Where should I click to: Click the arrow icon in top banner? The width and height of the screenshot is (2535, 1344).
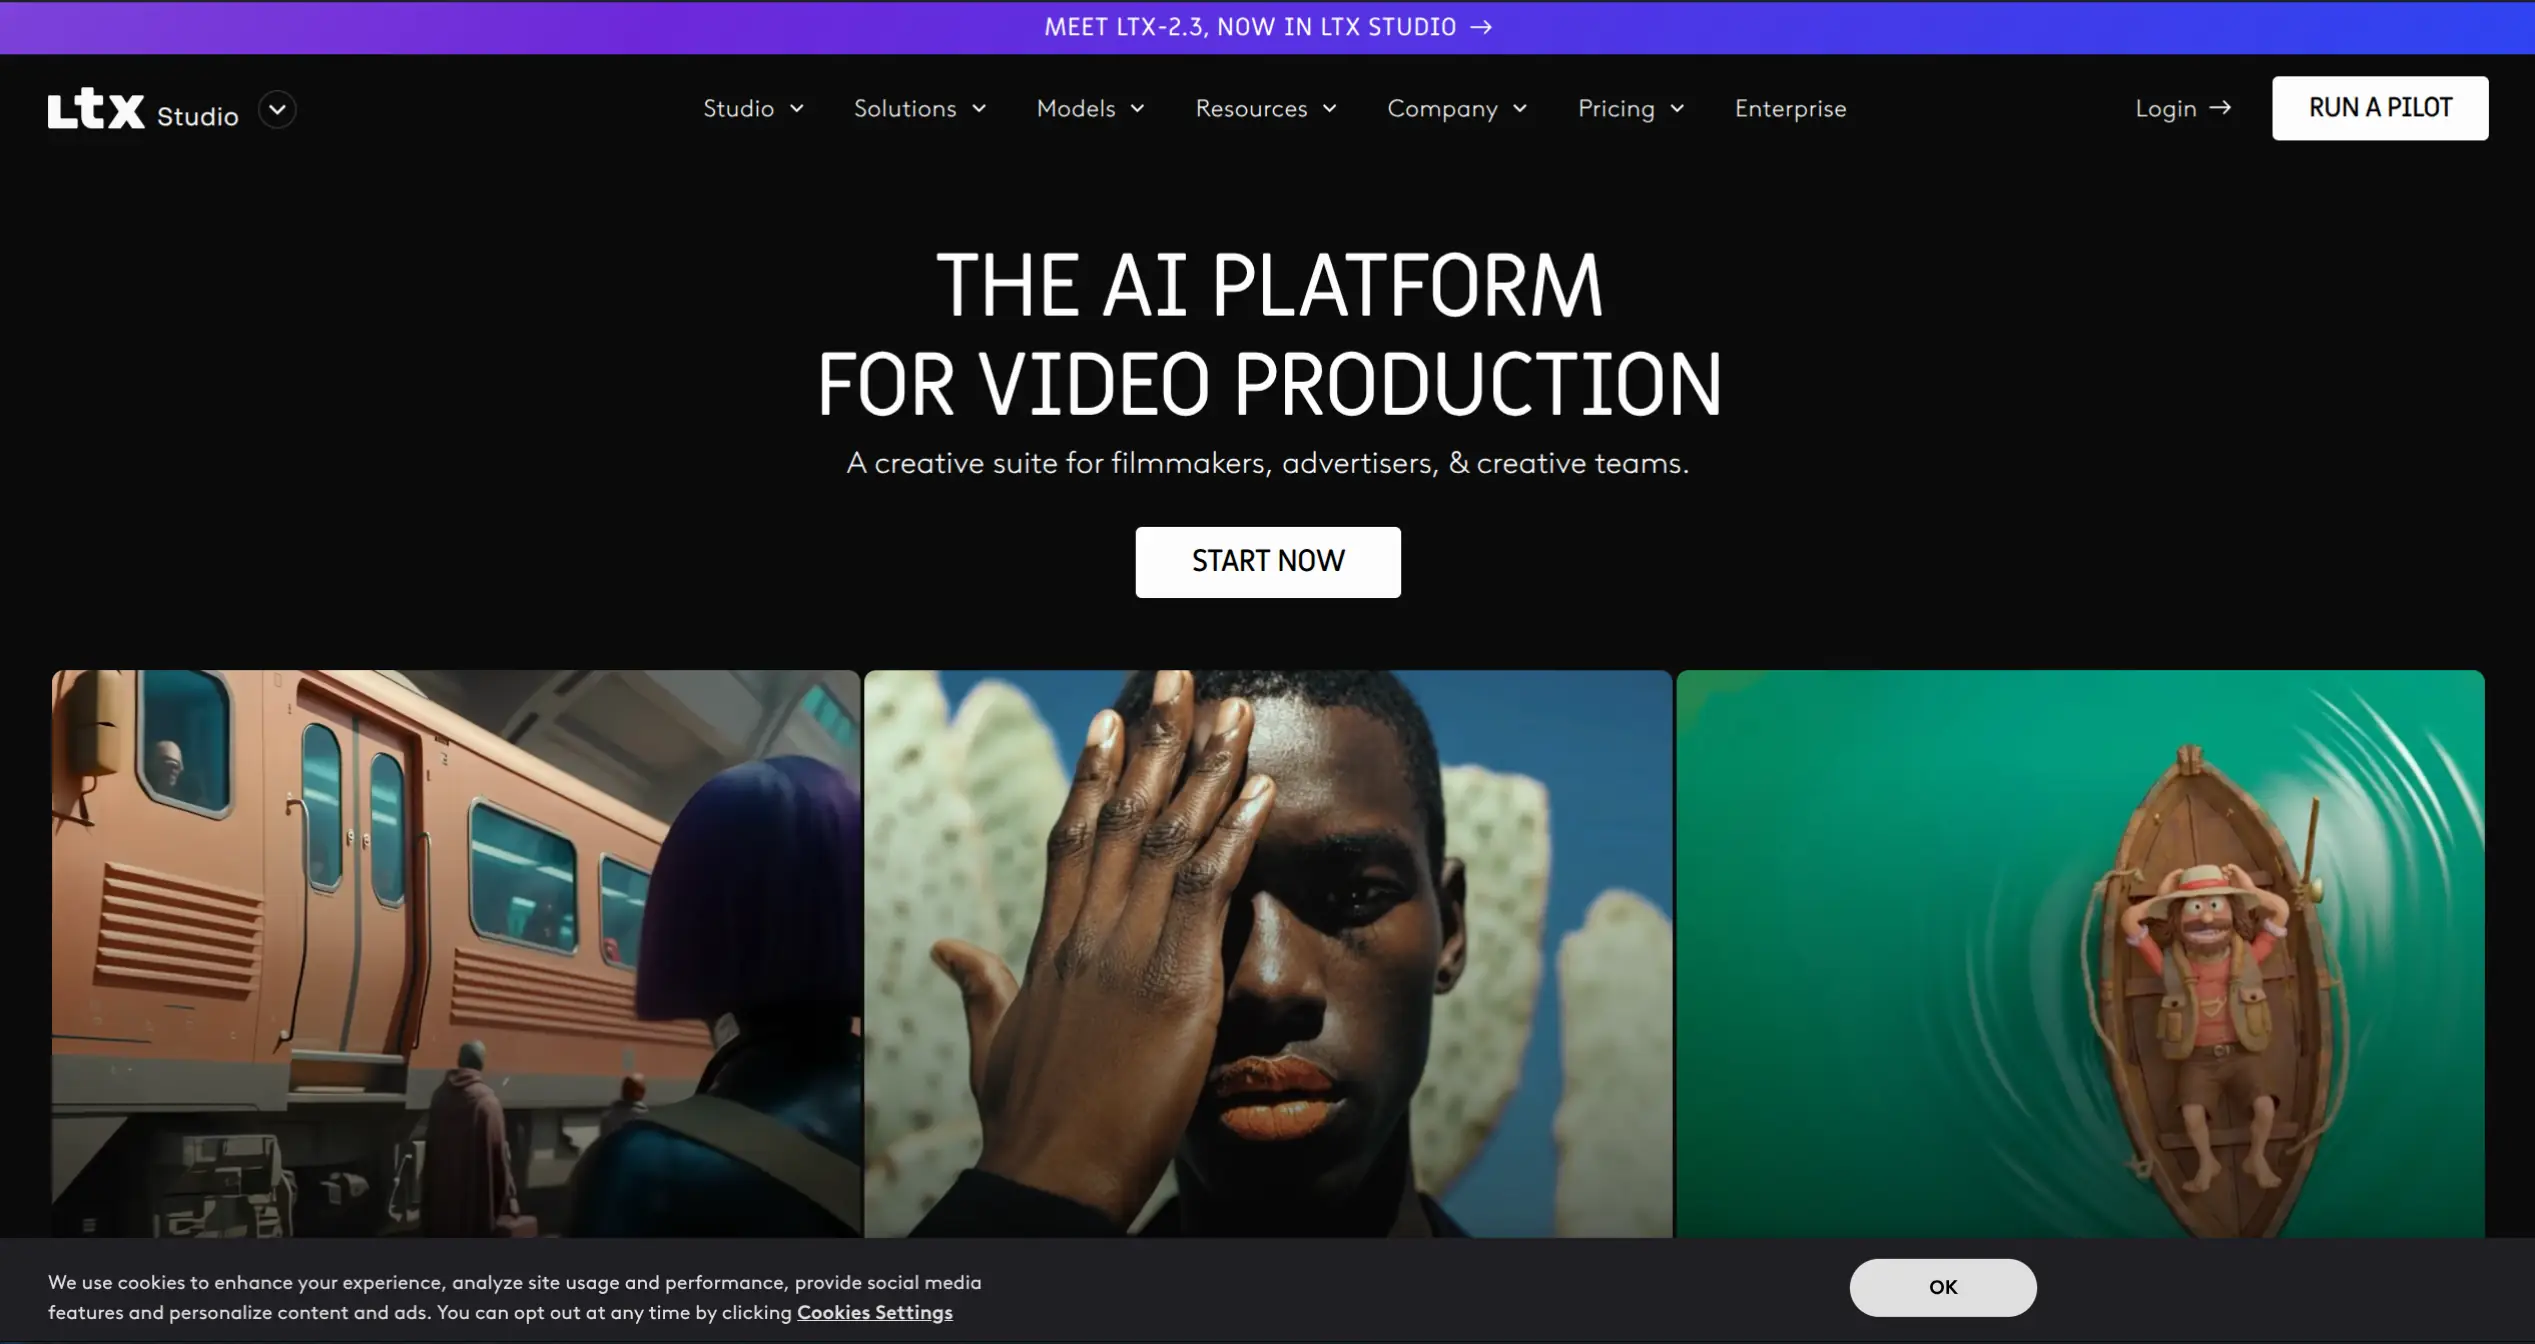1482,27
